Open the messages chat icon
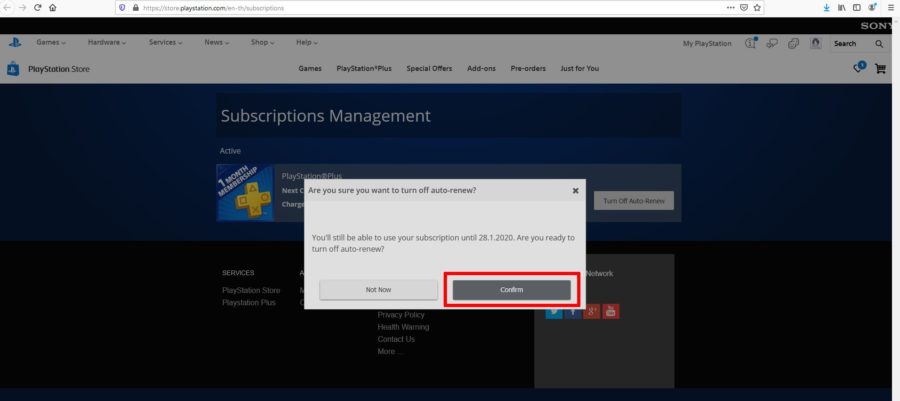 772,44
